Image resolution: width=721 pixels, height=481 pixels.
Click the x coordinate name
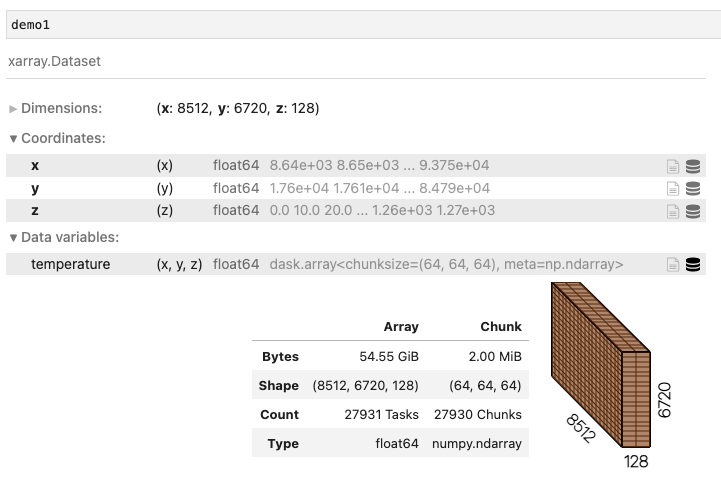click(35, 166)
